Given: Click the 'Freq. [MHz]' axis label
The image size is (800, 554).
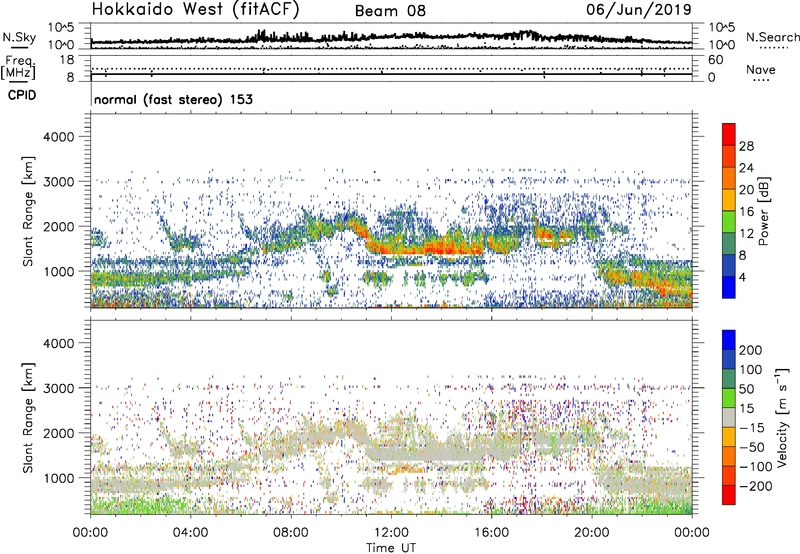Looking at the screenshot, I should coord(18,68).
